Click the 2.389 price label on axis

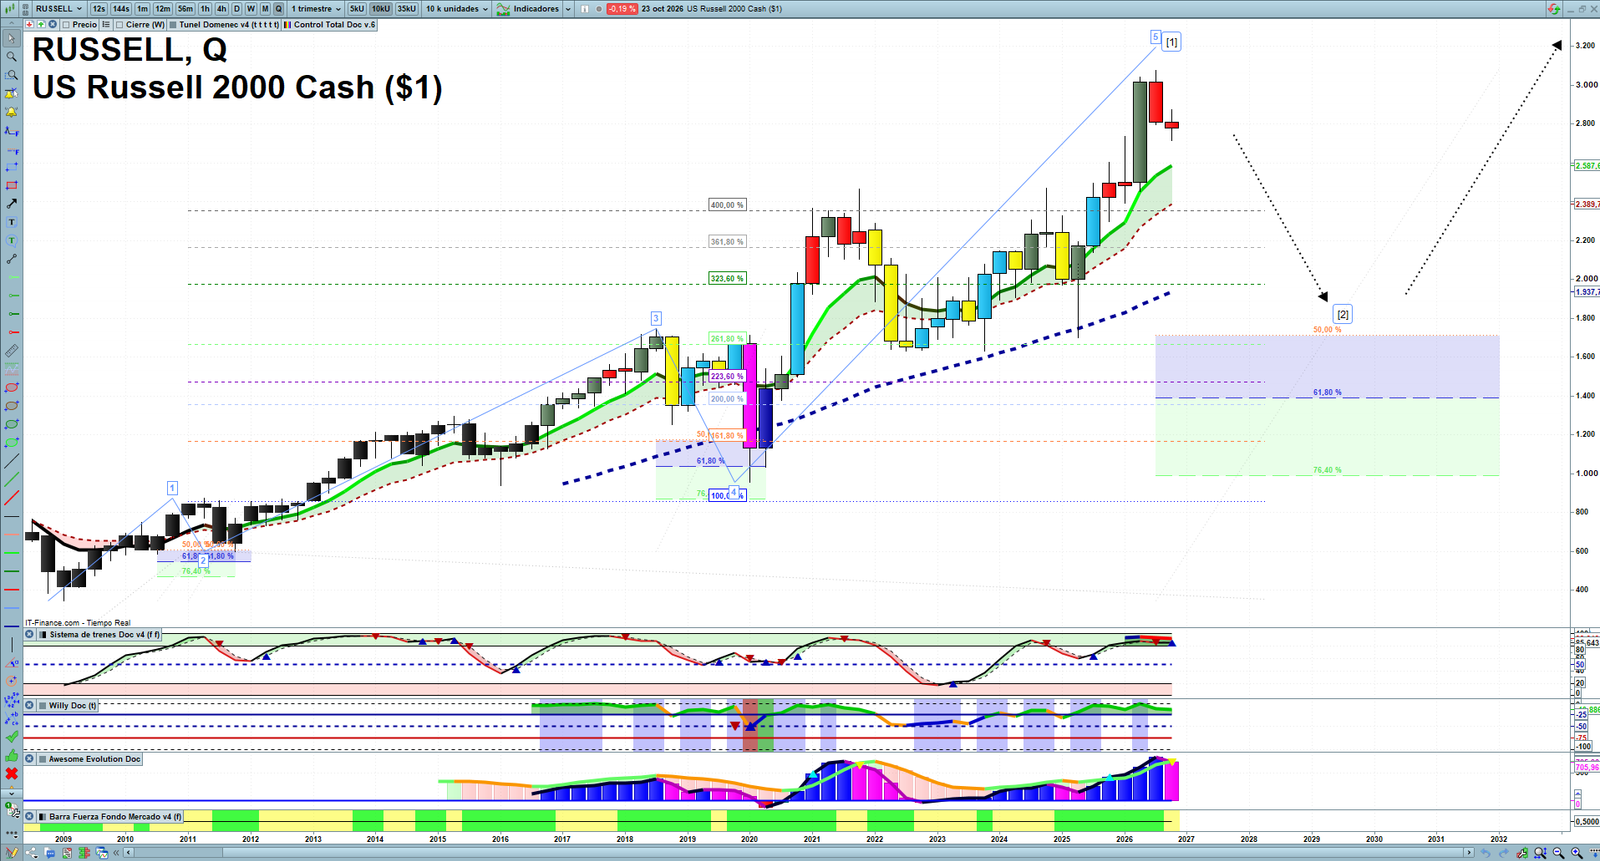[x=1587, y=204]
